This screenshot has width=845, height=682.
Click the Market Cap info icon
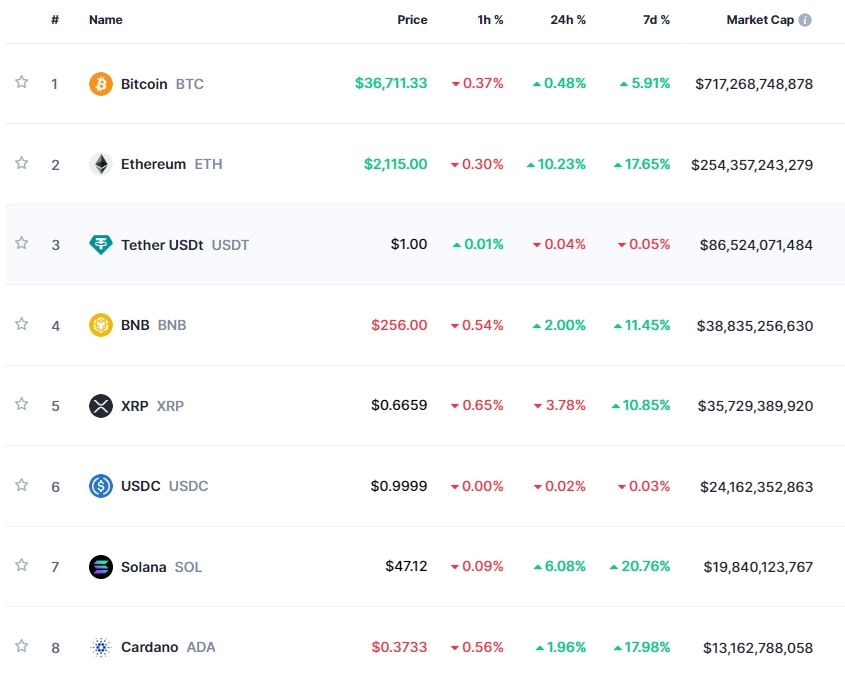point(805,20)
